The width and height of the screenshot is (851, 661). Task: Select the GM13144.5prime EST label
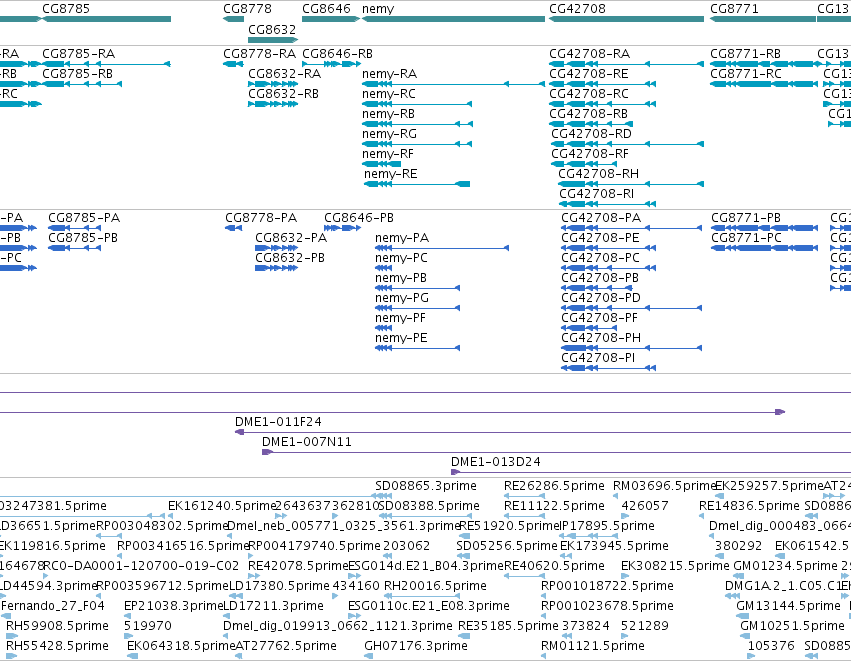click(x=789, y=606)
